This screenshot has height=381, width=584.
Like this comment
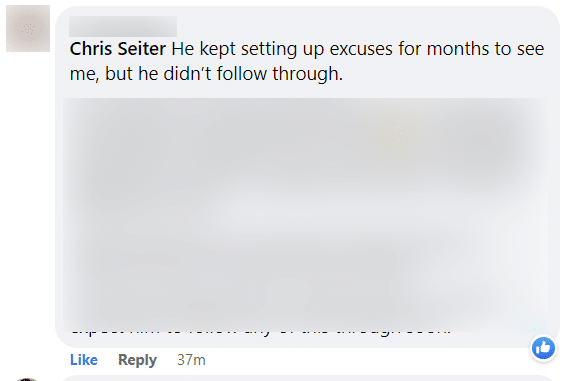(84, 360)
